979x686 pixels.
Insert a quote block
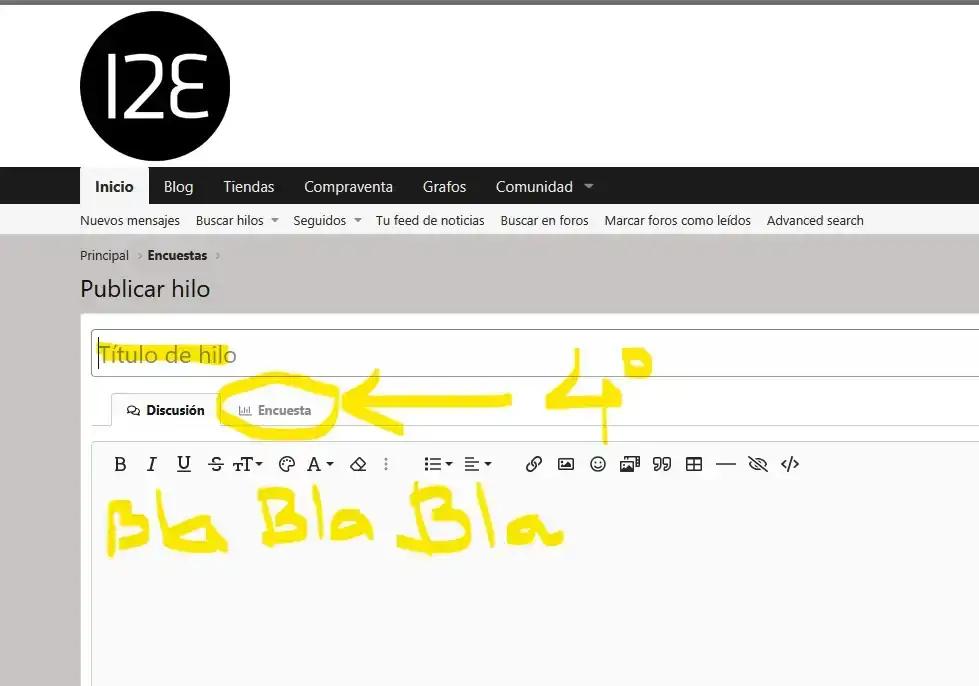661,464
